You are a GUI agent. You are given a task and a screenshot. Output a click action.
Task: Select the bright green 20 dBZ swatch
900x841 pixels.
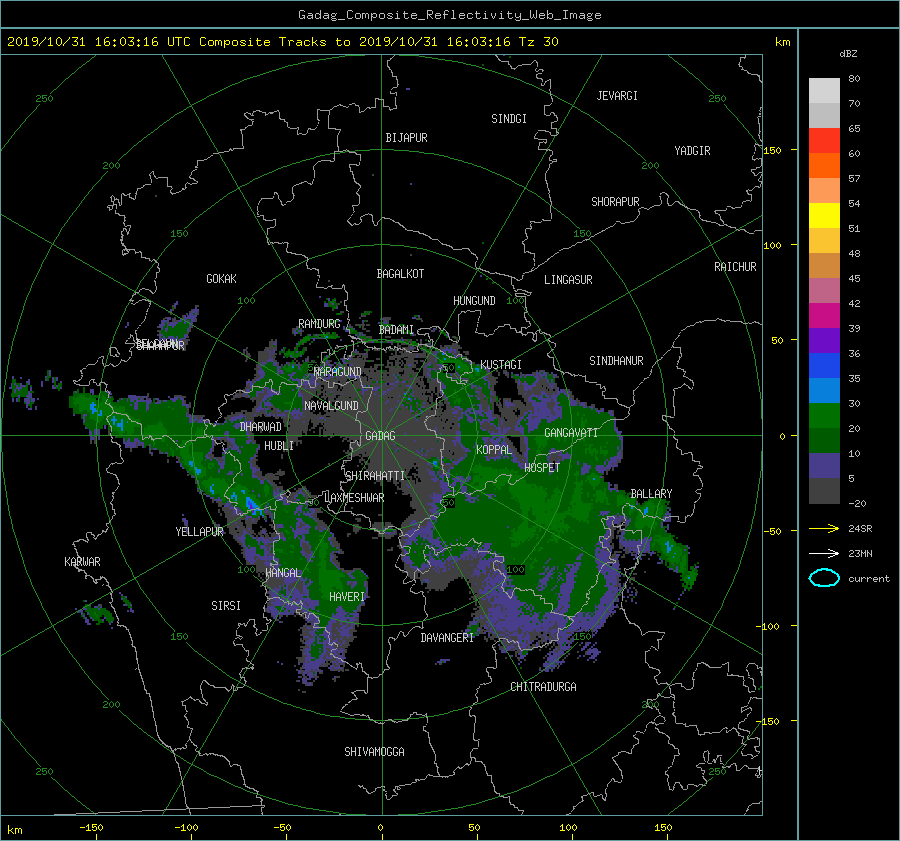[824, 416]
